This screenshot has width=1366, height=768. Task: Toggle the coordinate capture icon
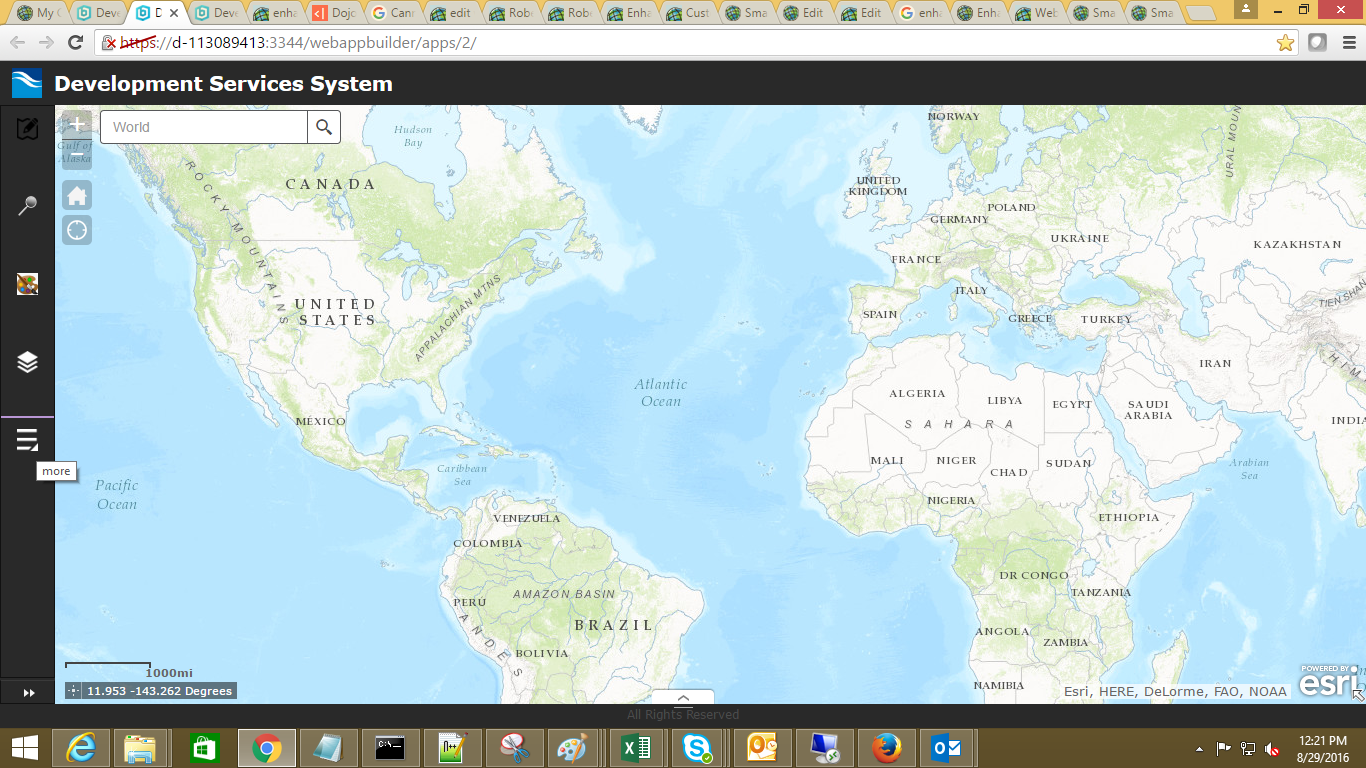[x=74, y=691]
